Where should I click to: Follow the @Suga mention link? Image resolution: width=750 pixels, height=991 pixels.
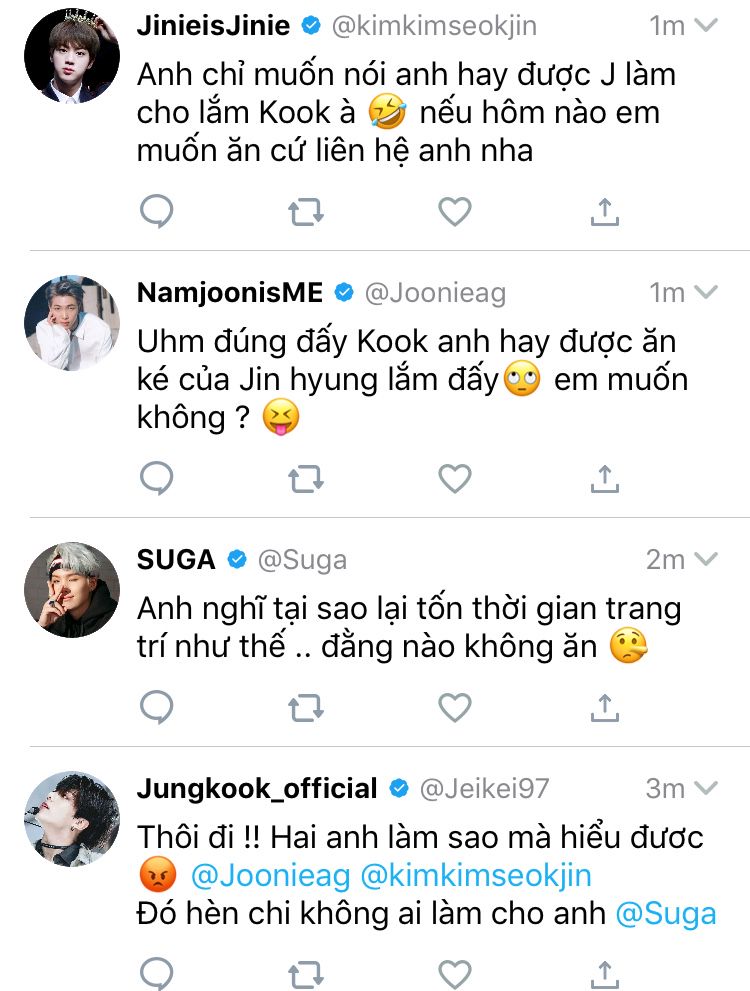click(x=667, y=914)
